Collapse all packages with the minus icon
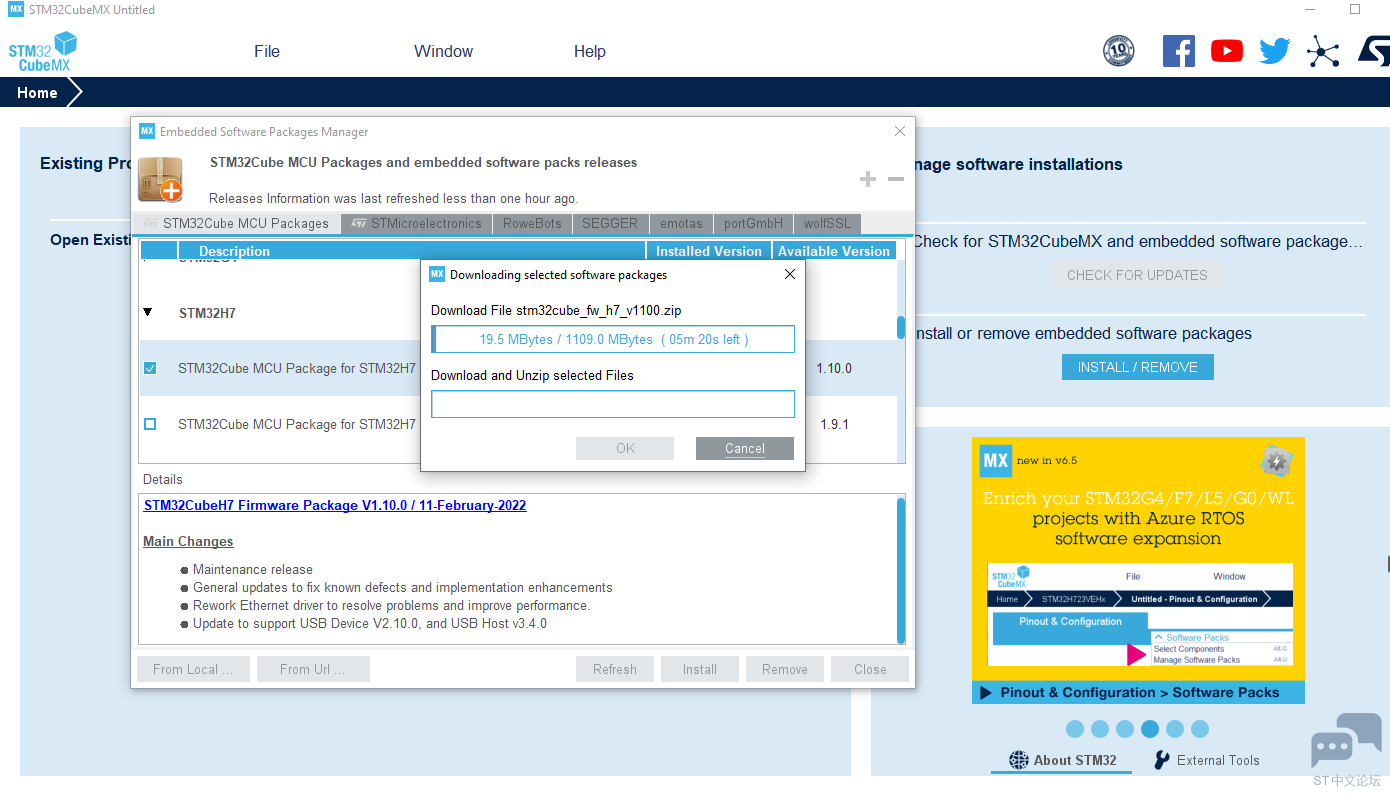This screenshot has width=1390, height=796. (896, 179)
